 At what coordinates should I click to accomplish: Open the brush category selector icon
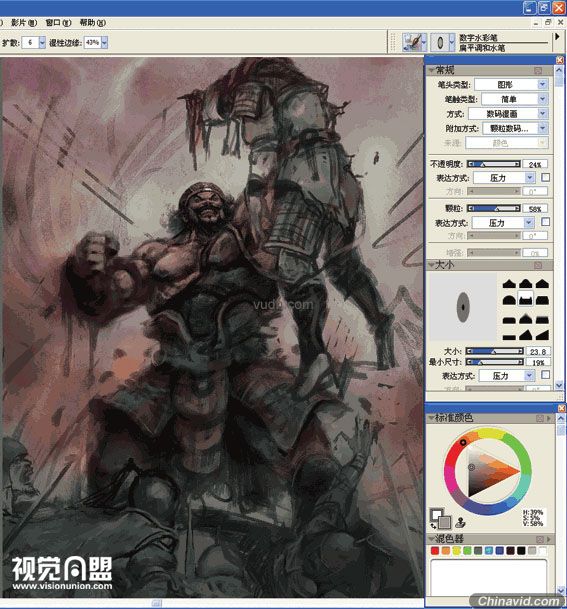pyautogui.click(x=414, y=42)
